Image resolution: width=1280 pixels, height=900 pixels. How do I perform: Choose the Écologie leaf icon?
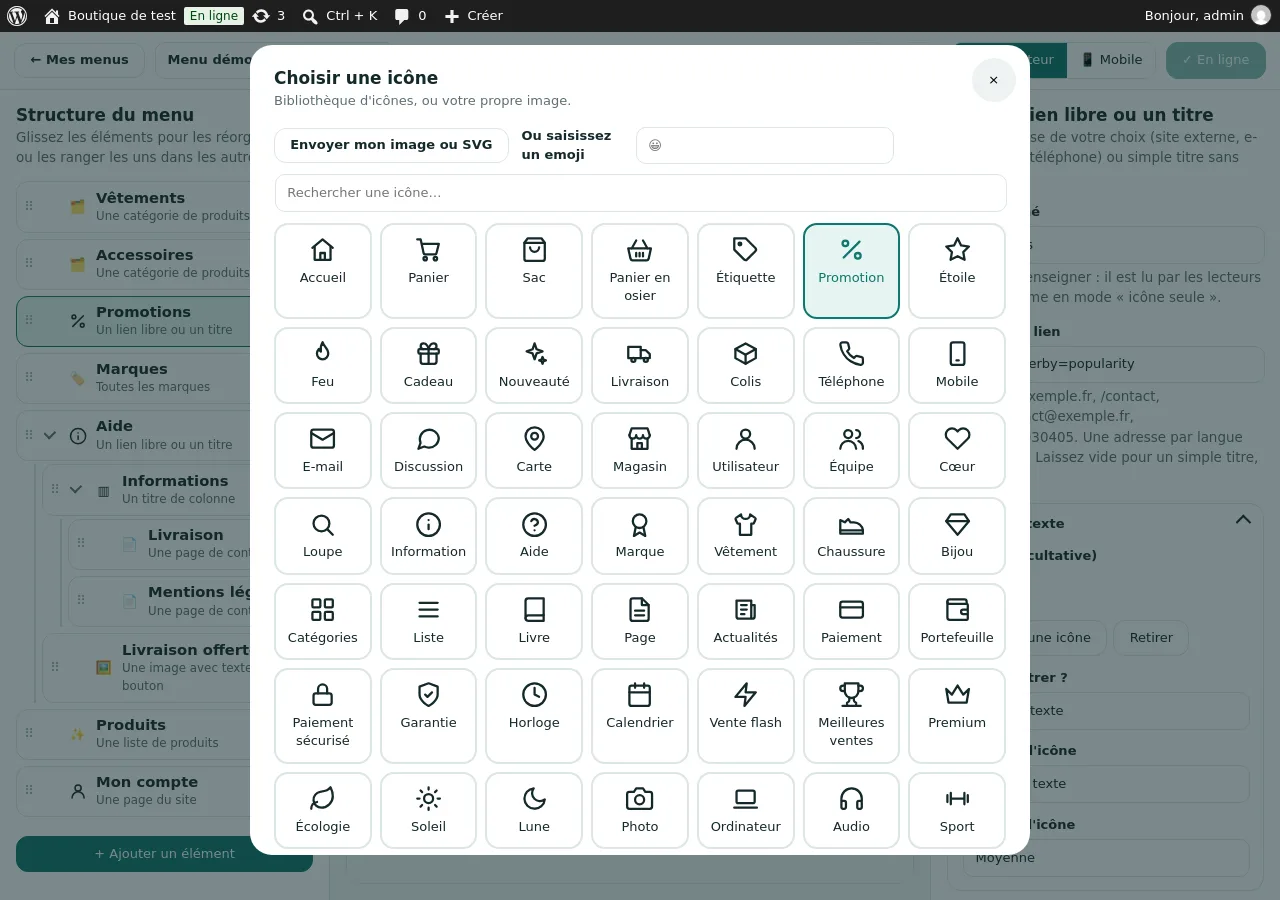pyautogui.click(x=323, y=811)
